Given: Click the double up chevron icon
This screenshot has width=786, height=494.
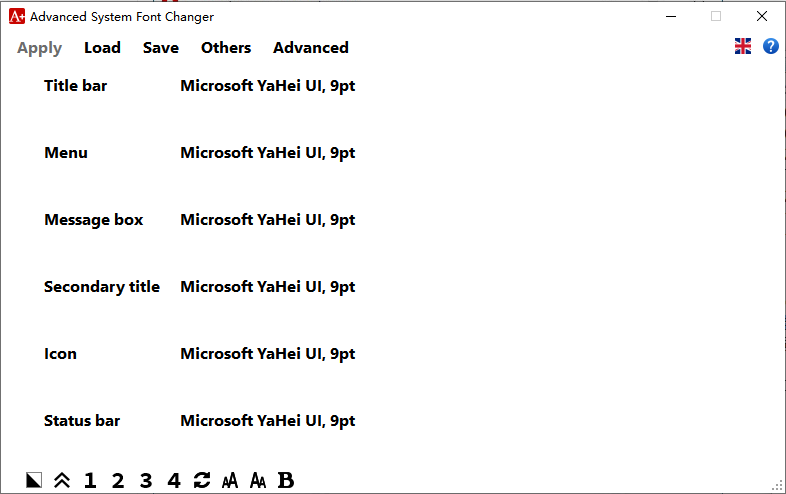Looking at the screenshot, I should 62,481.
